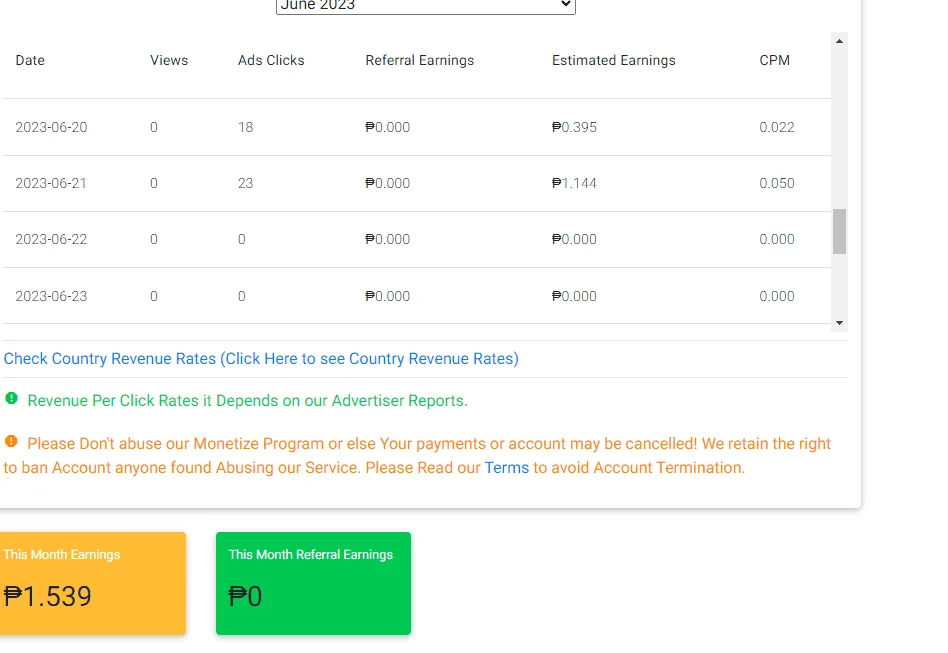Viewport: 948px width, 653px height.
Task: Click referral earnings ₱0.000 for 2023-06-21
Action: [x=388, y=183]
